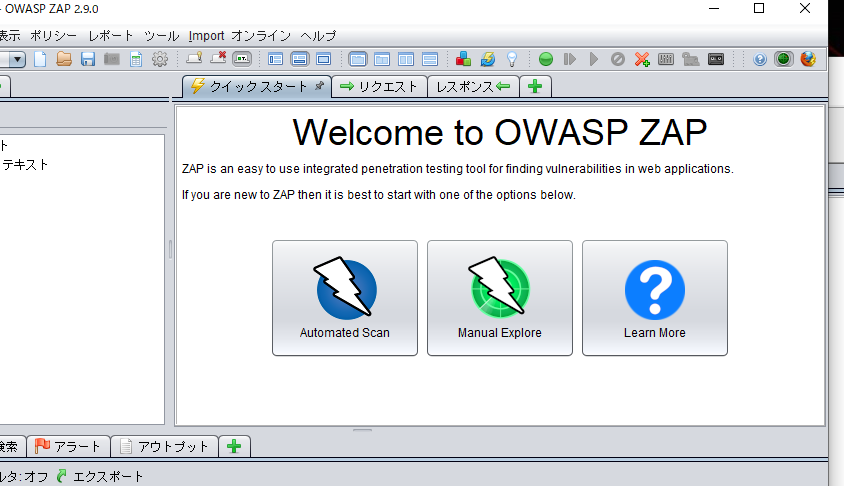Select request above response stacked panels icon
Viewport: 844px width, 486px height.
pyautogui.click(x=430, y=59)
